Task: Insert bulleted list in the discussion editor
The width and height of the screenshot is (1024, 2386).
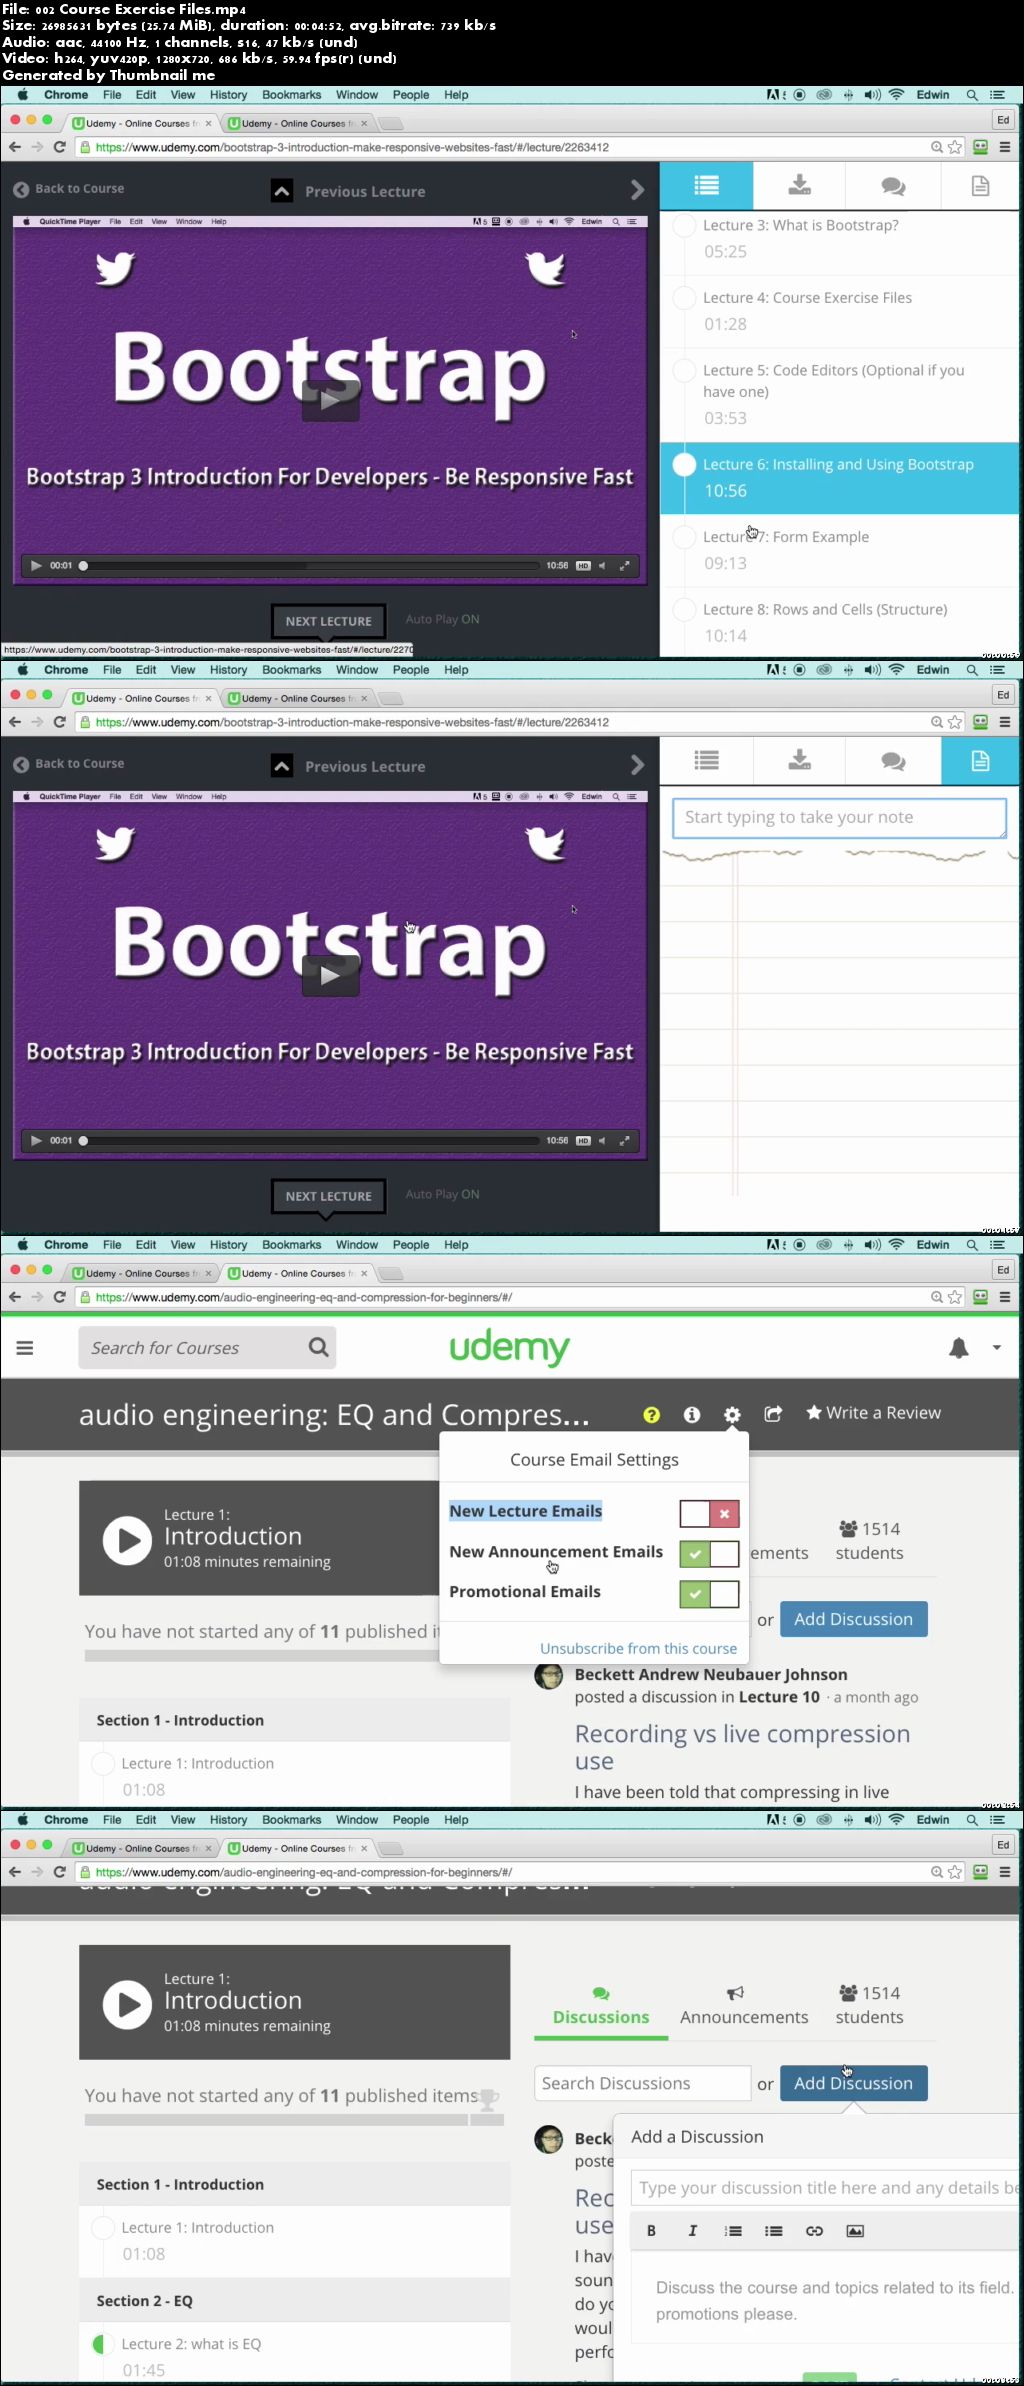Action: tap(773, 2230)
